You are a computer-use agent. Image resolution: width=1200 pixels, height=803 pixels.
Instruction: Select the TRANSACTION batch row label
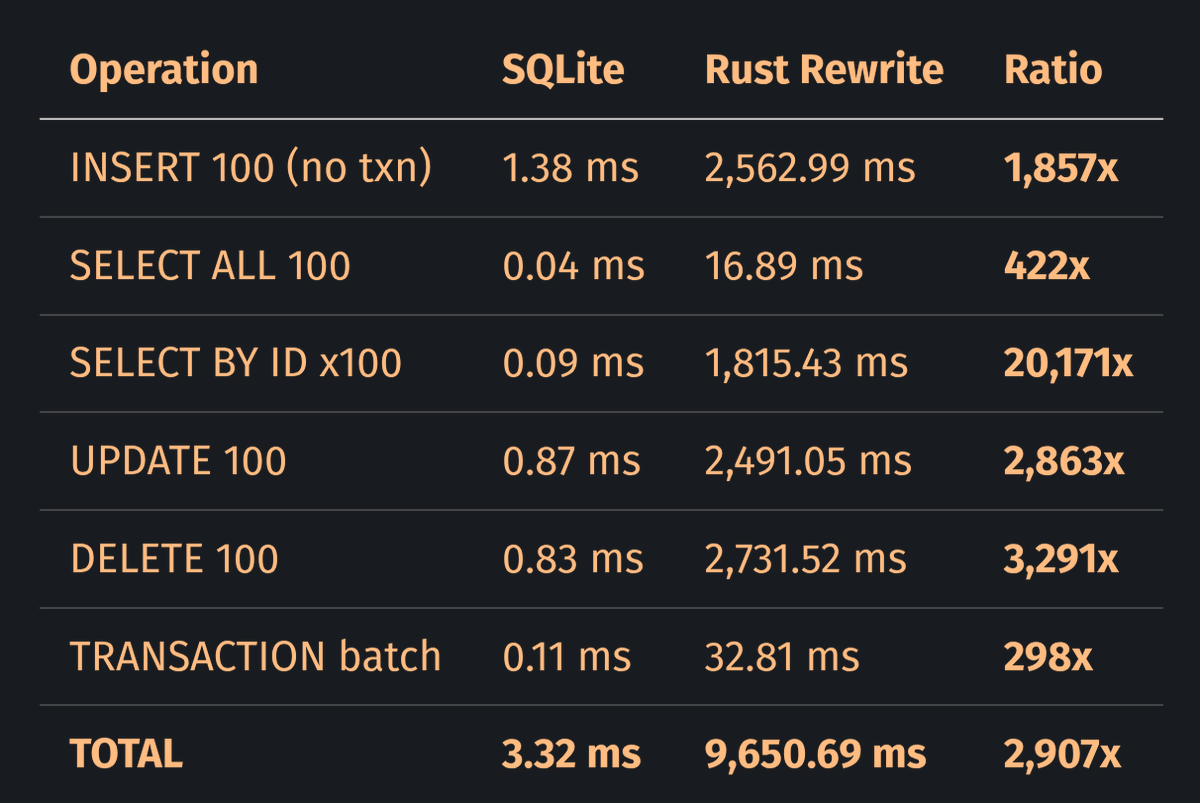[256, 656]
